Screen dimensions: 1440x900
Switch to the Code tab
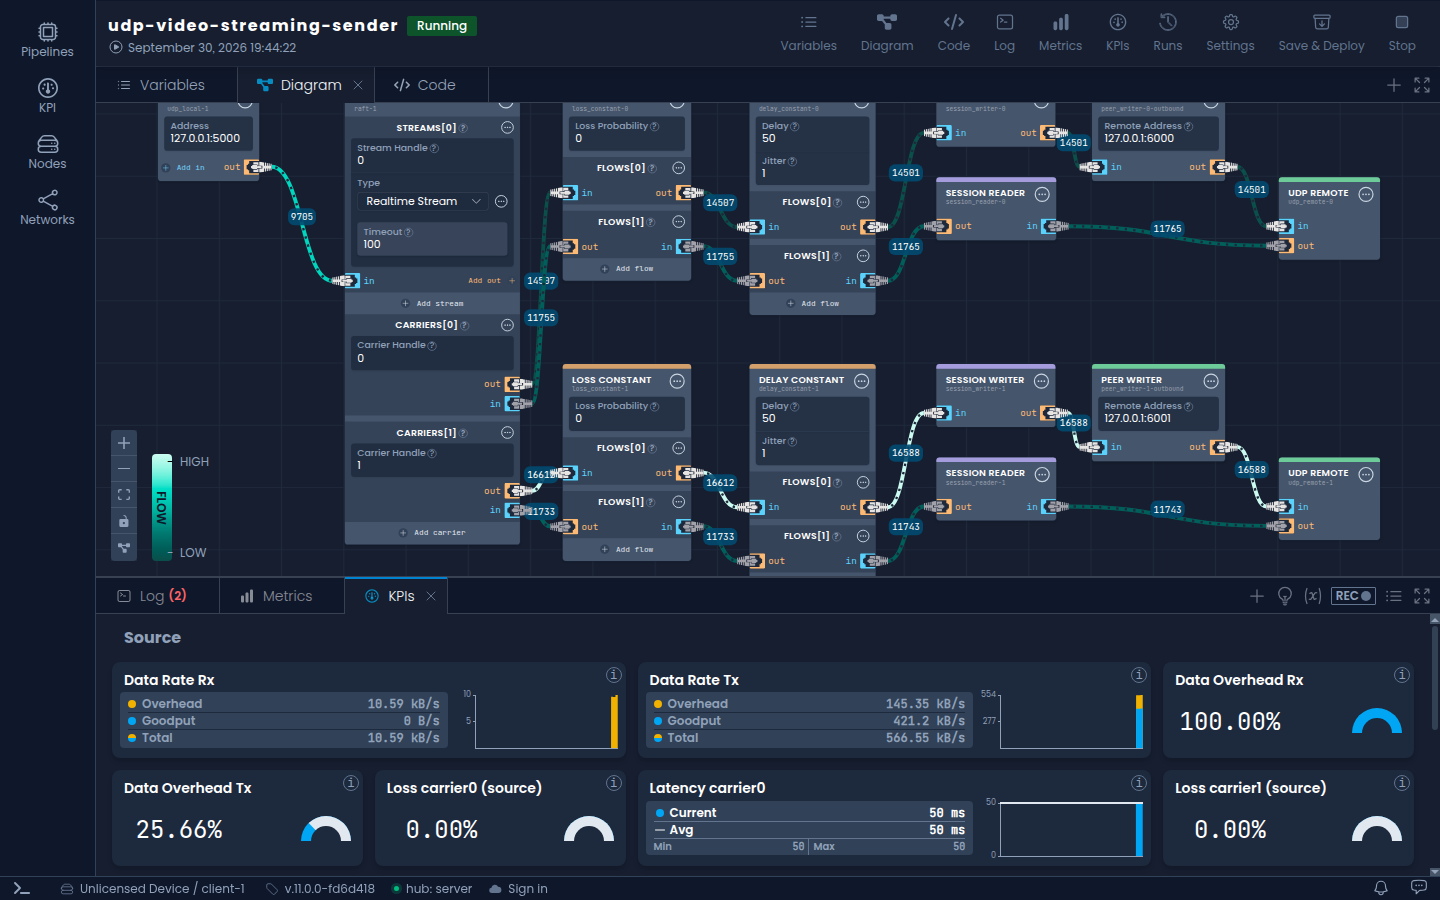(425, 85)
